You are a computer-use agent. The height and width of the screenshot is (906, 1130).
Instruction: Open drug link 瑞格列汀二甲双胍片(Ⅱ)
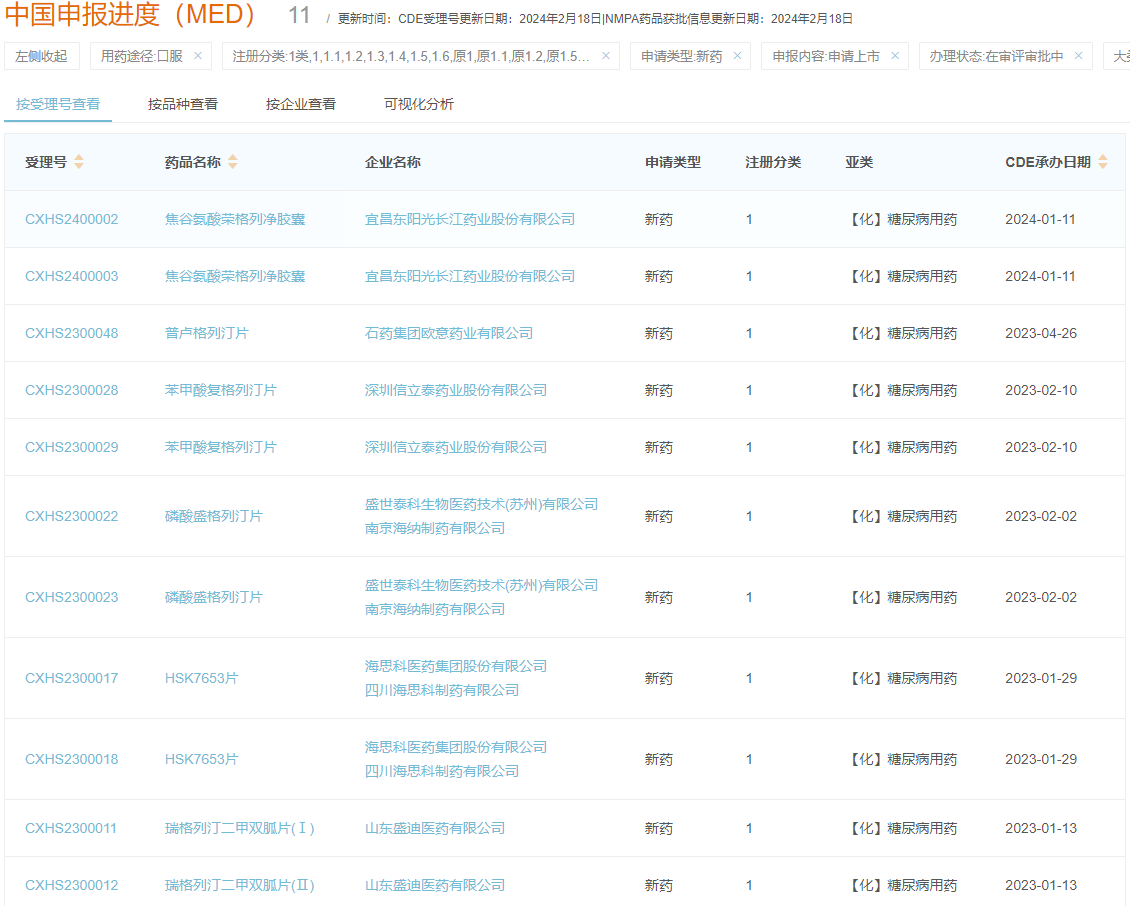[239, 885]
